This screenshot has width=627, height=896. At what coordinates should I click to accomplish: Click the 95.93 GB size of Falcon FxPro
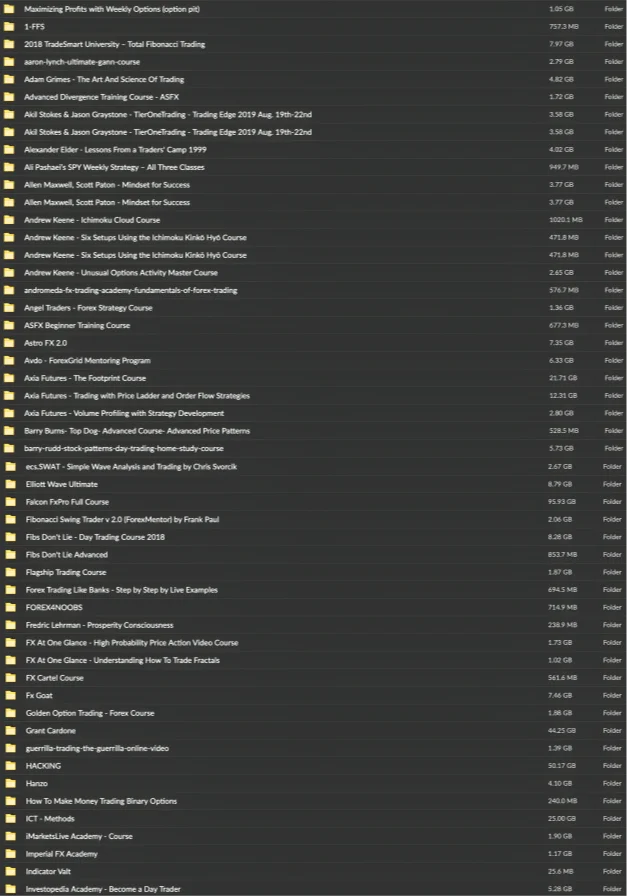[561, 502]
